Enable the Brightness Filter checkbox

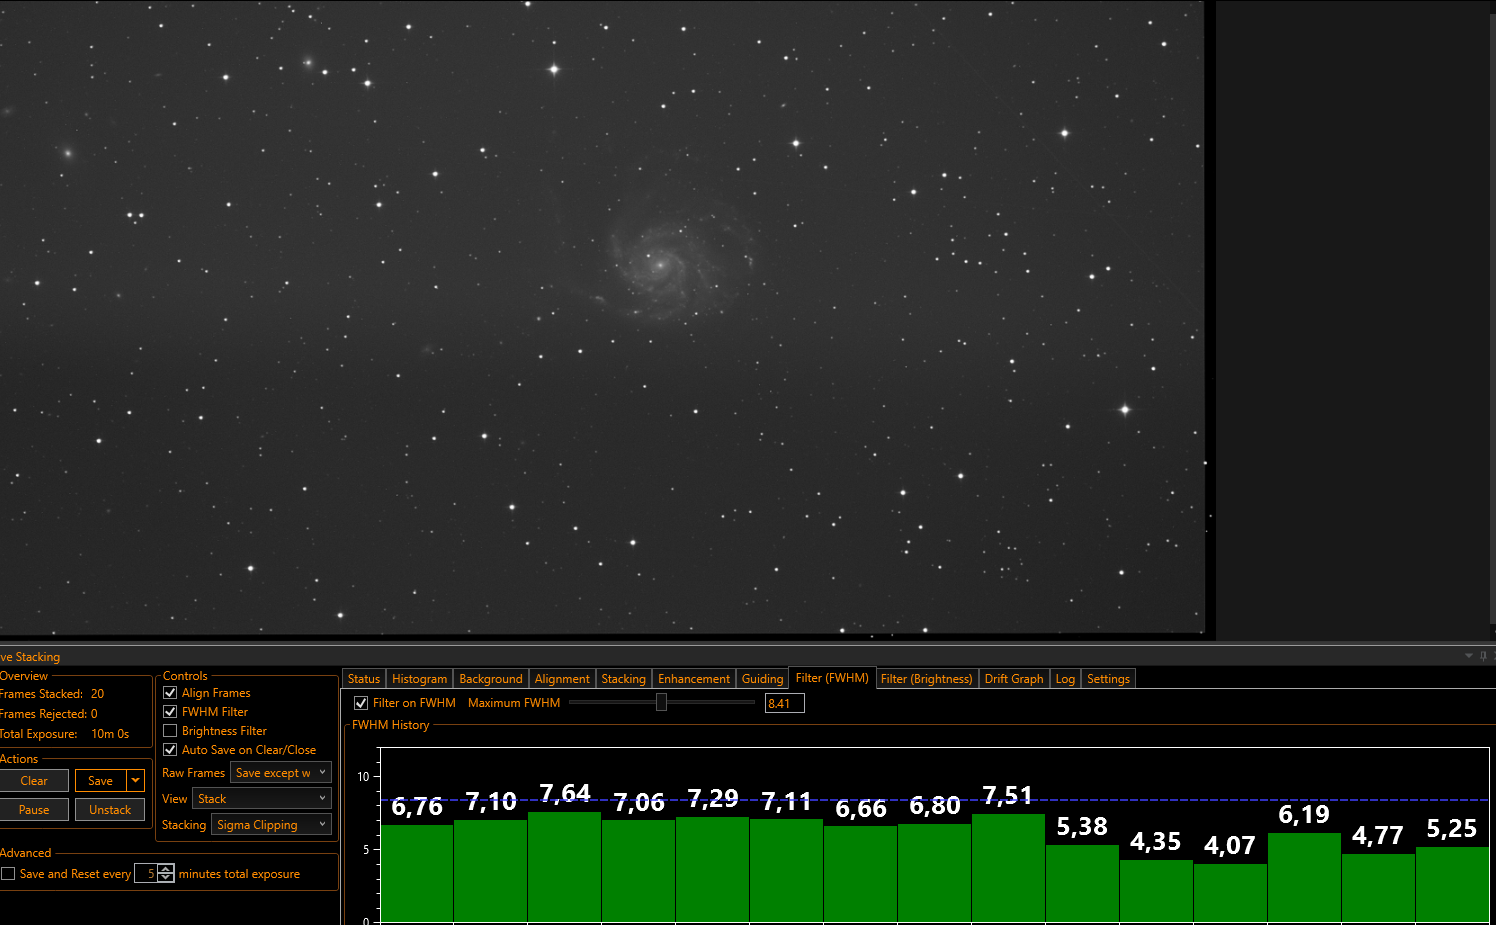[x=170, y=730]
